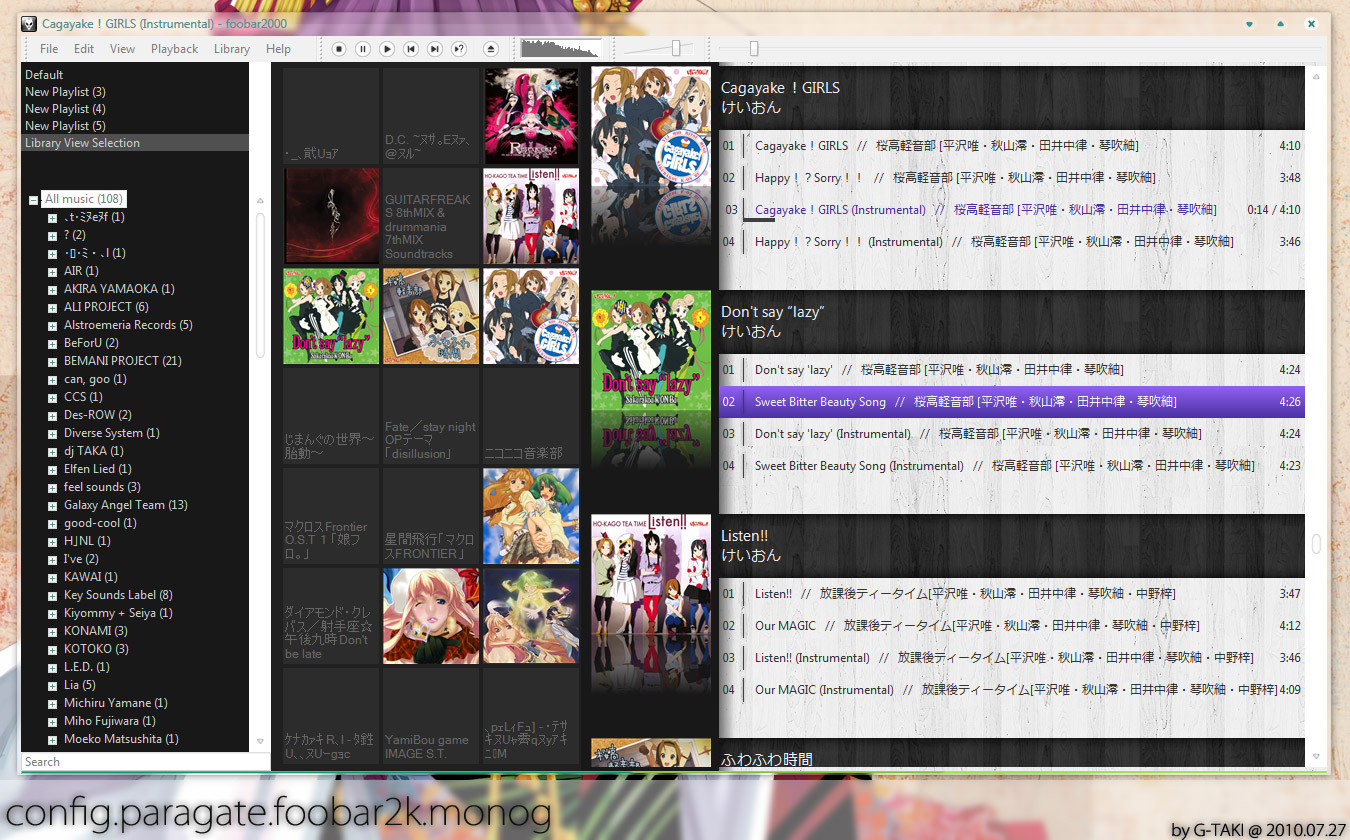Start playback with the play button
This screenshot has height=840, width=1350.
pos(387,48)
